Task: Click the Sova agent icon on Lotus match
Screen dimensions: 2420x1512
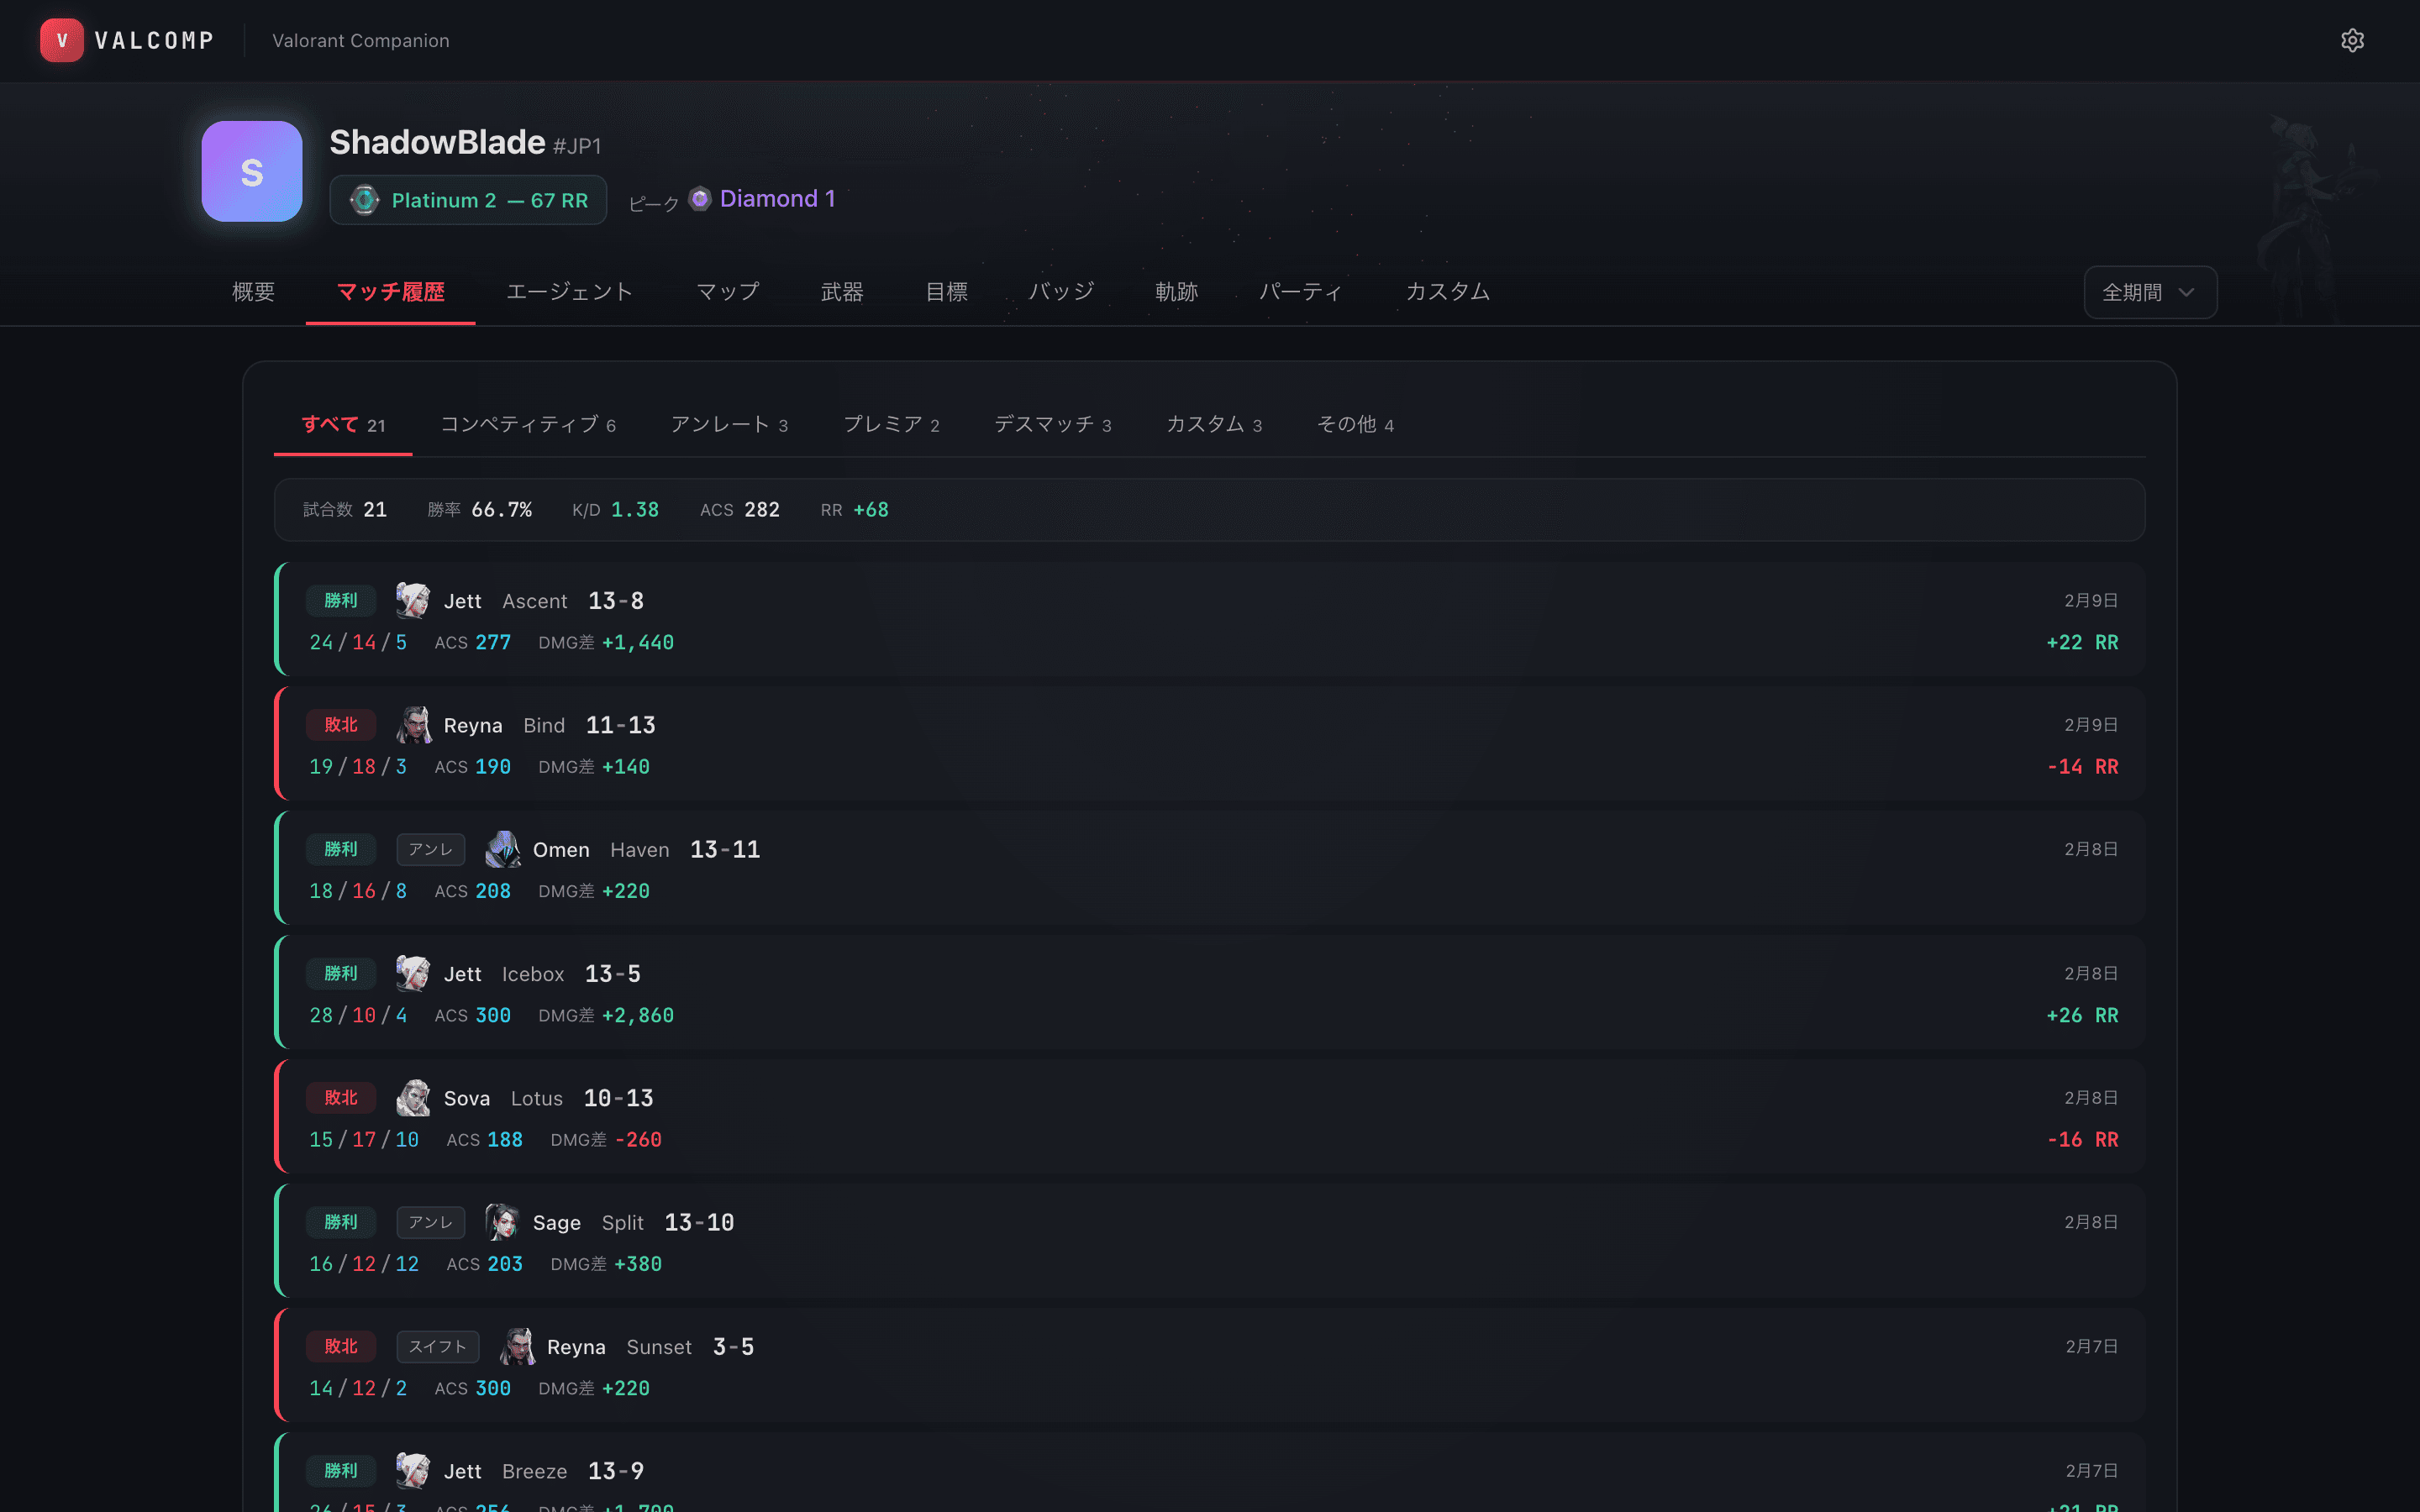Action: pyautogui.click(x=413, y=1098)
